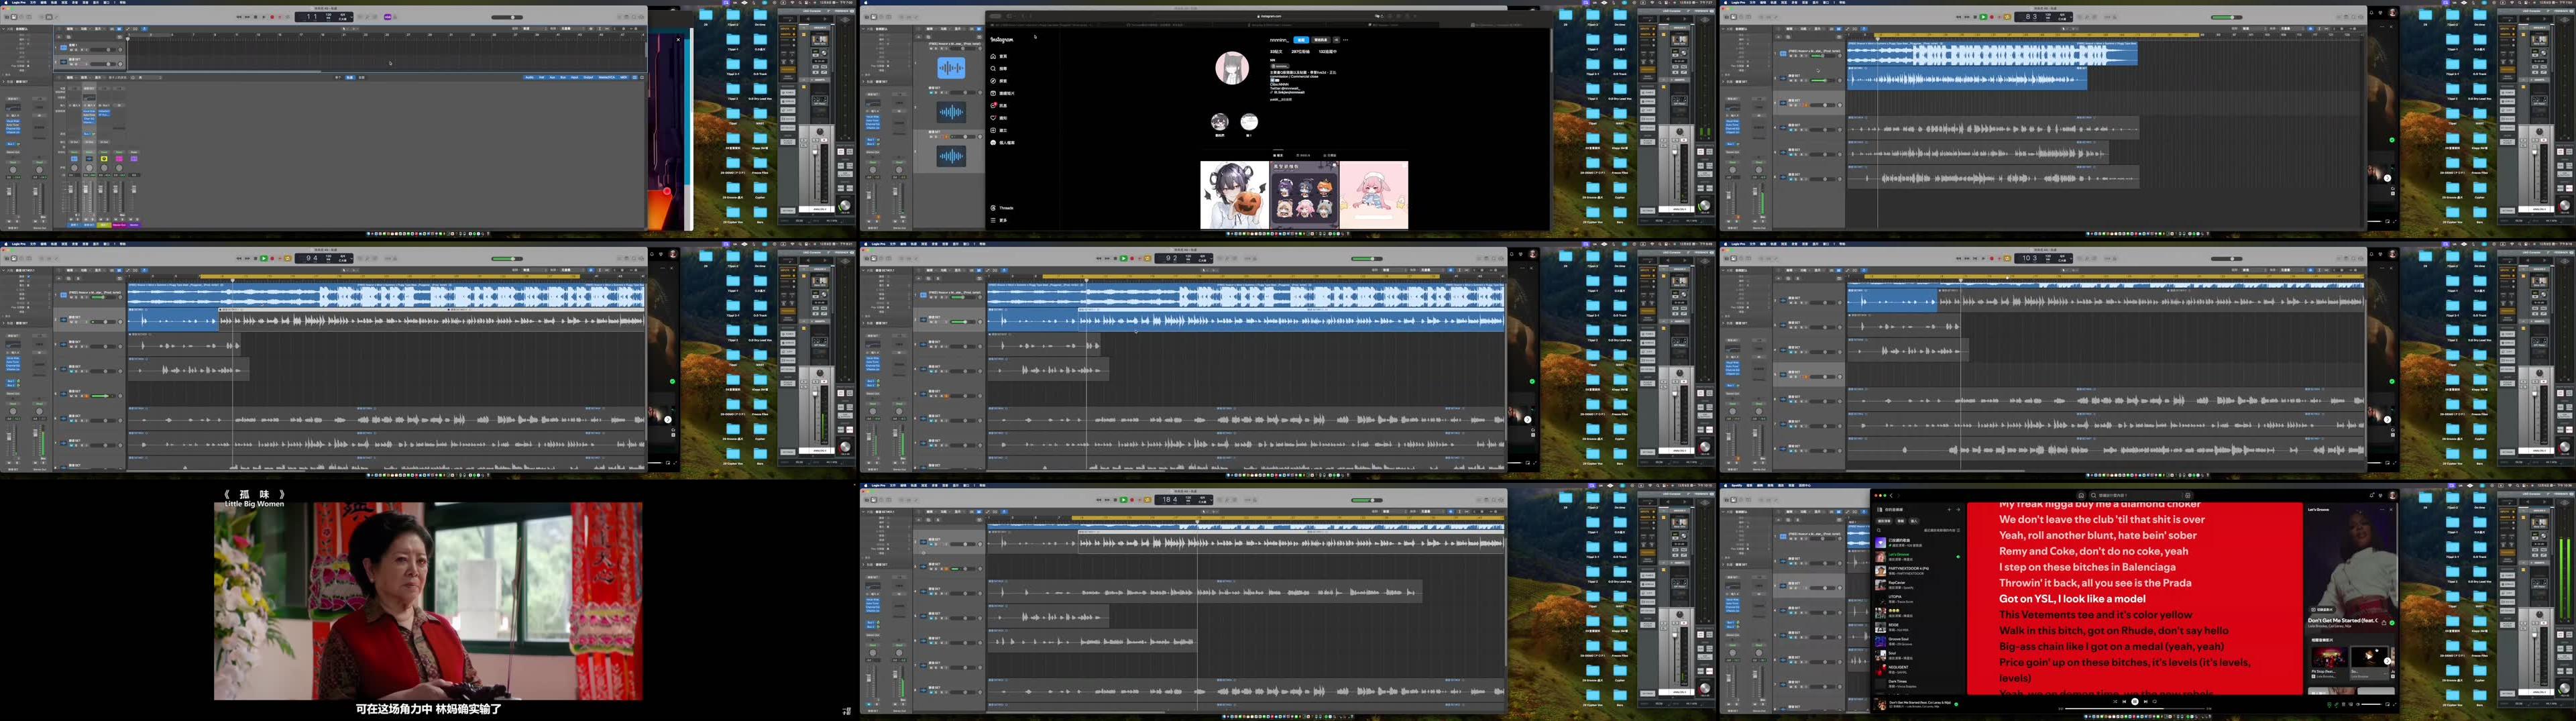Close the Let's Groove now-playing side panel
Screen dimensions: 2576x721
pyautogui.click(x=2391, y=510)
